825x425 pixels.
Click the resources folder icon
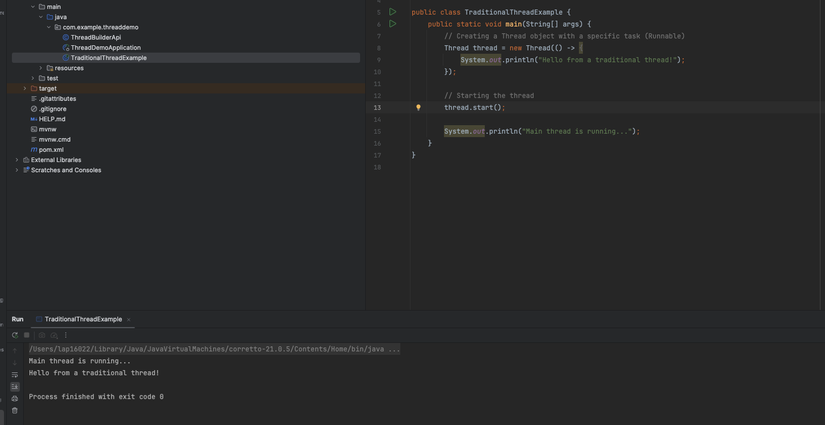(x=50, y=68)
